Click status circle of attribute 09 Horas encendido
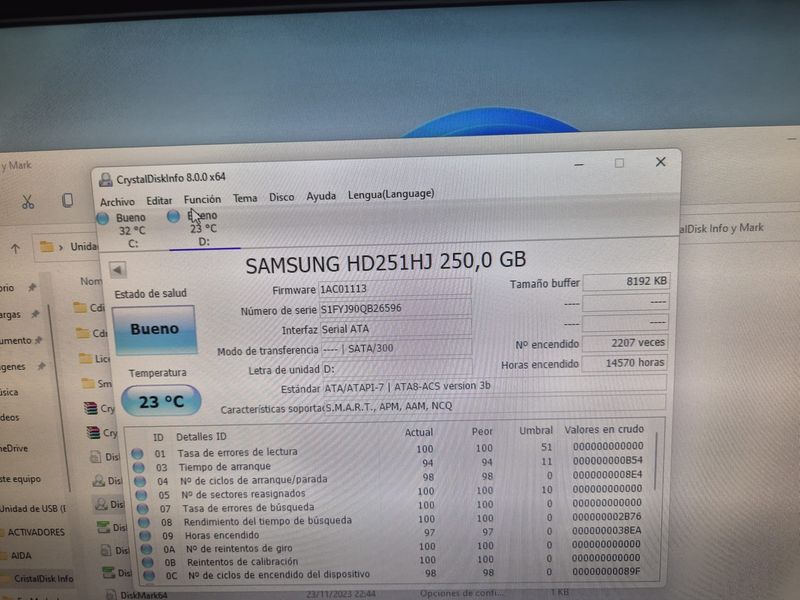 [x=145, y=535]
